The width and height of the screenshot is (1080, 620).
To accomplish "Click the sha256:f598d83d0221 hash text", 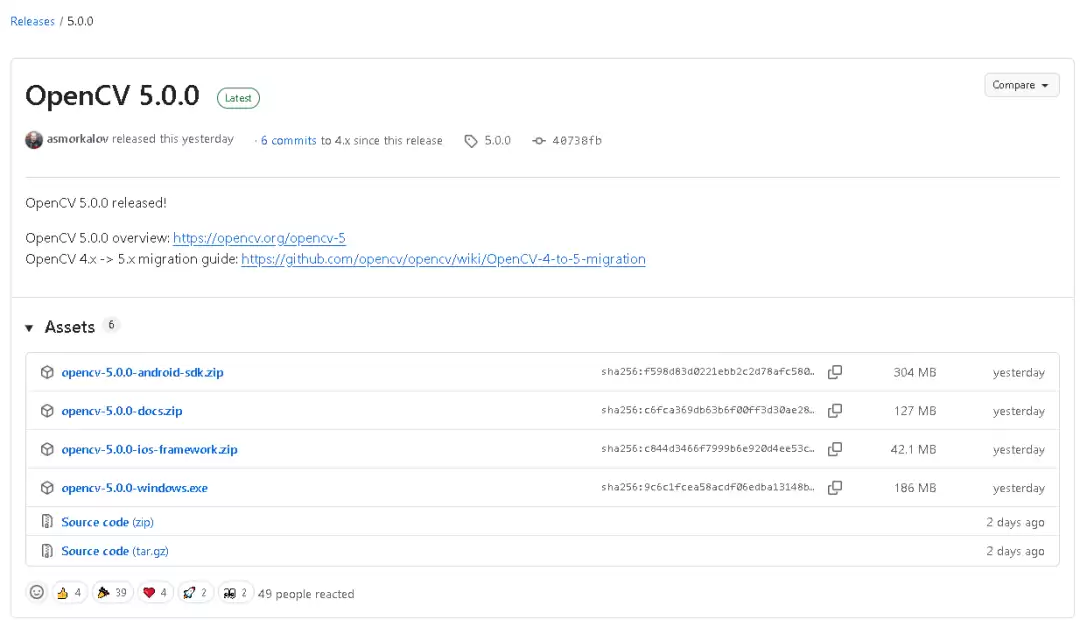I will click(707, 372).
